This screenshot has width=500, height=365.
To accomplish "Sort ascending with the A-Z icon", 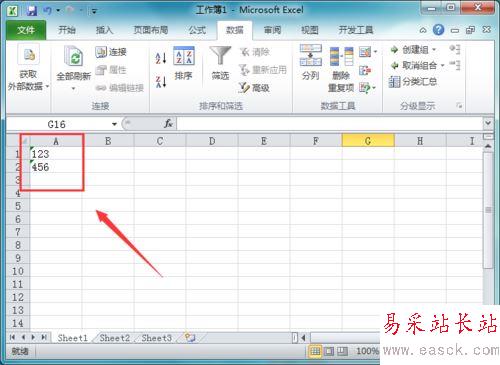I will tap(161, 58).
